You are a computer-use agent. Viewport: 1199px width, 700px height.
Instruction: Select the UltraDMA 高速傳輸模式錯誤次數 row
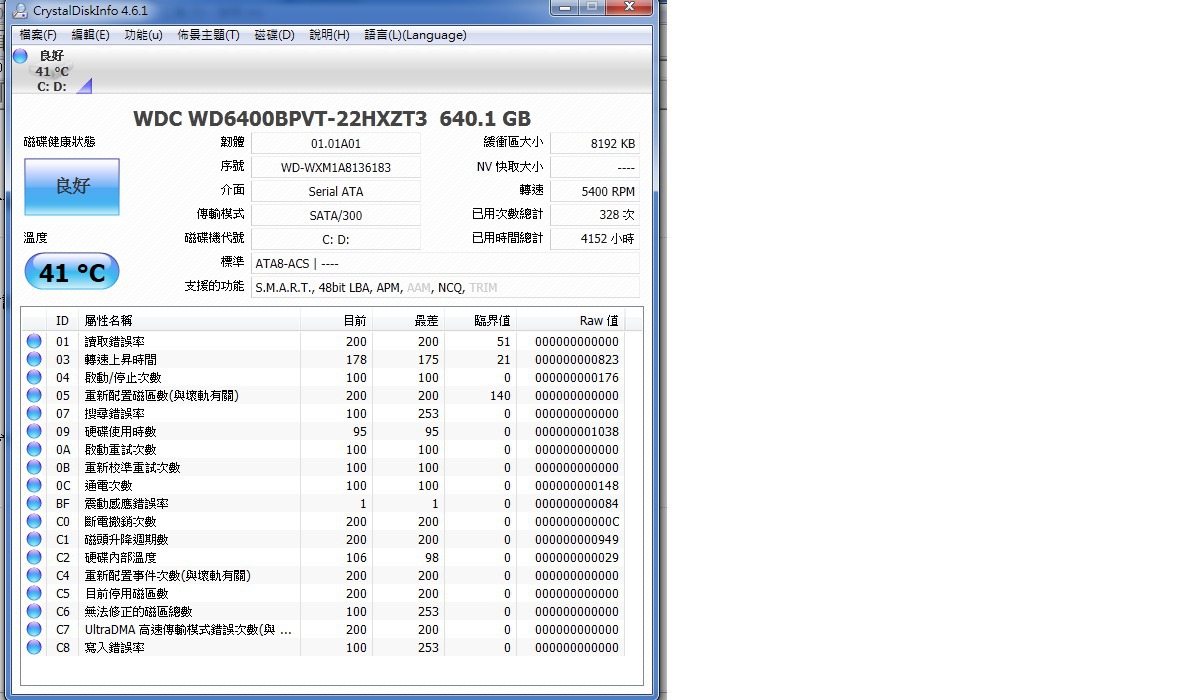click(x=323, y=629)
